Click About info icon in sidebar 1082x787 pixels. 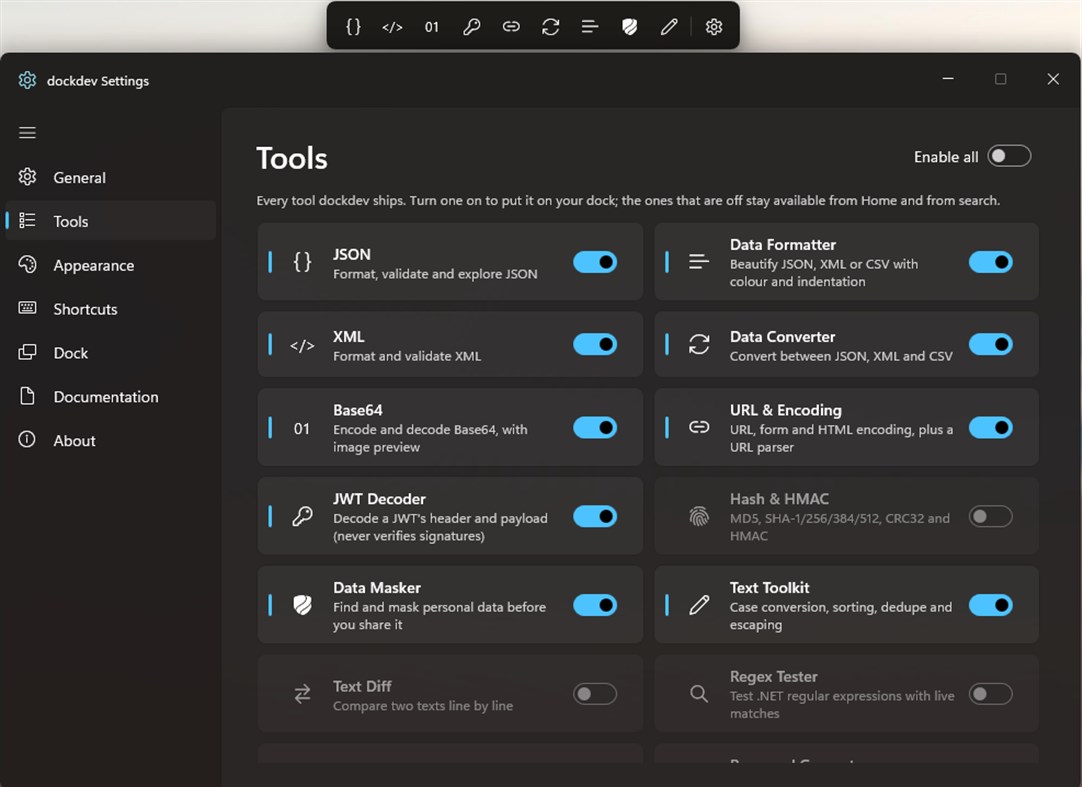coord(27,440)
